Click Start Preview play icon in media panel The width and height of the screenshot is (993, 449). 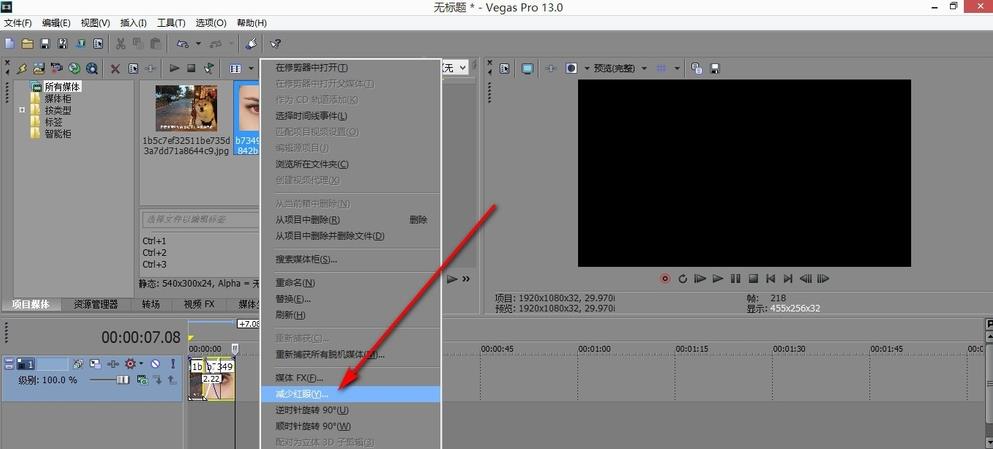(x=174, y=68)
